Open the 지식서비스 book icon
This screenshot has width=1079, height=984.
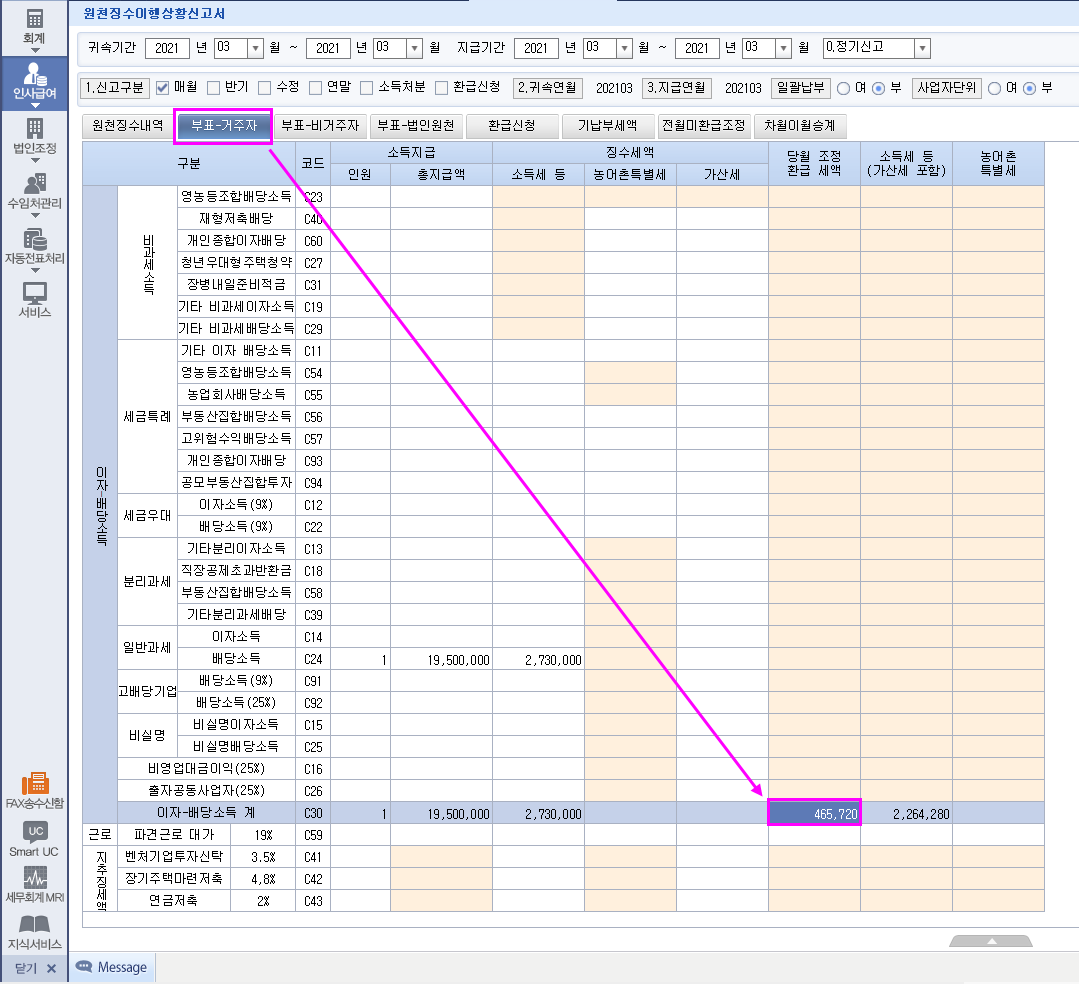(34, 930)
